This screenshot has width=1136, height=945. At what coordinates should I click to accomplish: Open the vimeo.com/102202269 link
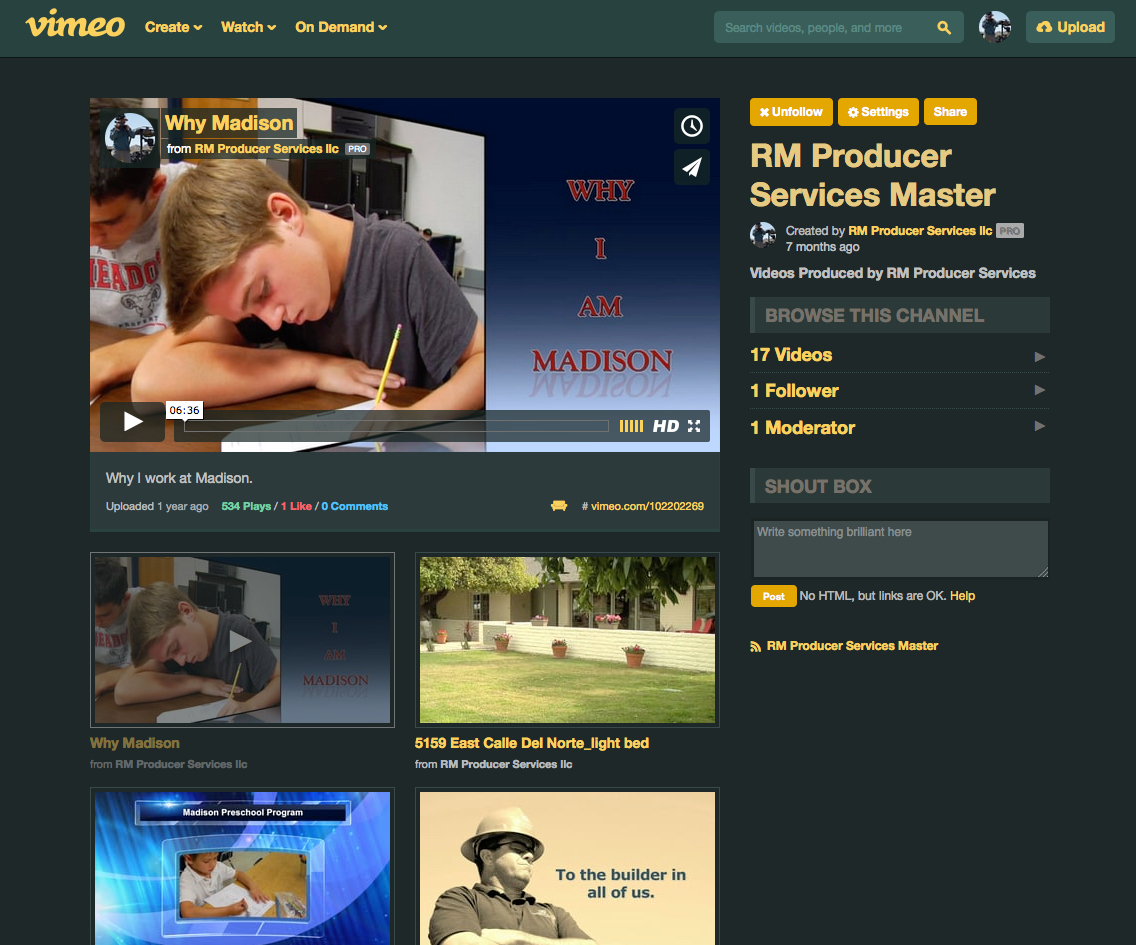pos(647,506)
